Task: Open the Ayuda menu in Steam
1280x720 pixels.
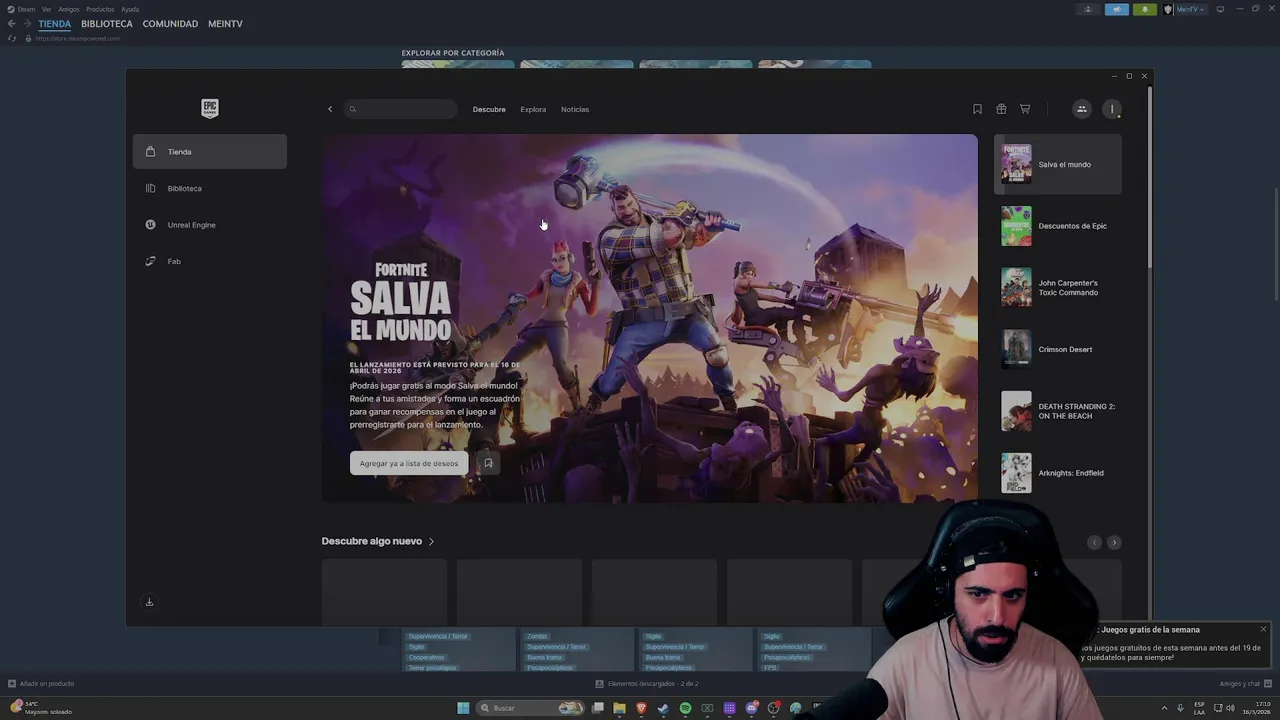Action: point(130,9)
